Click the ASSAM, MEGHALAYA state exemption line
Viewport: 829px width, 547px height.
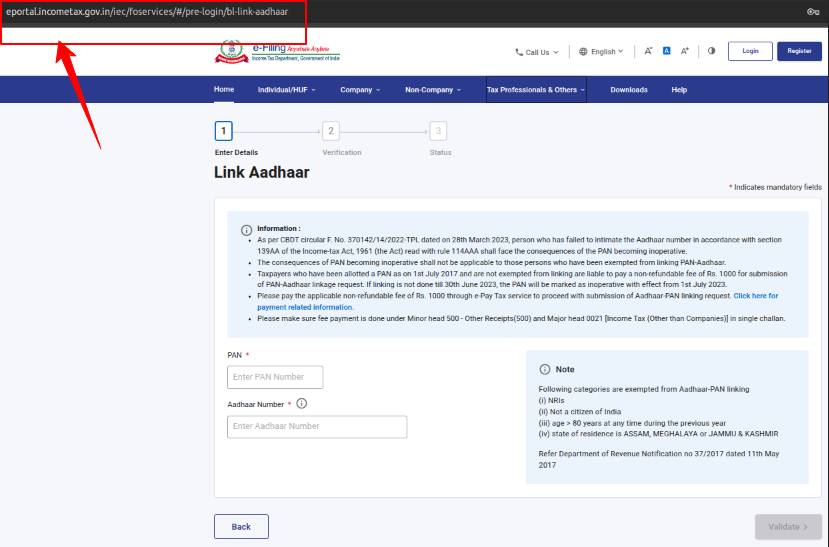[658, 434]
